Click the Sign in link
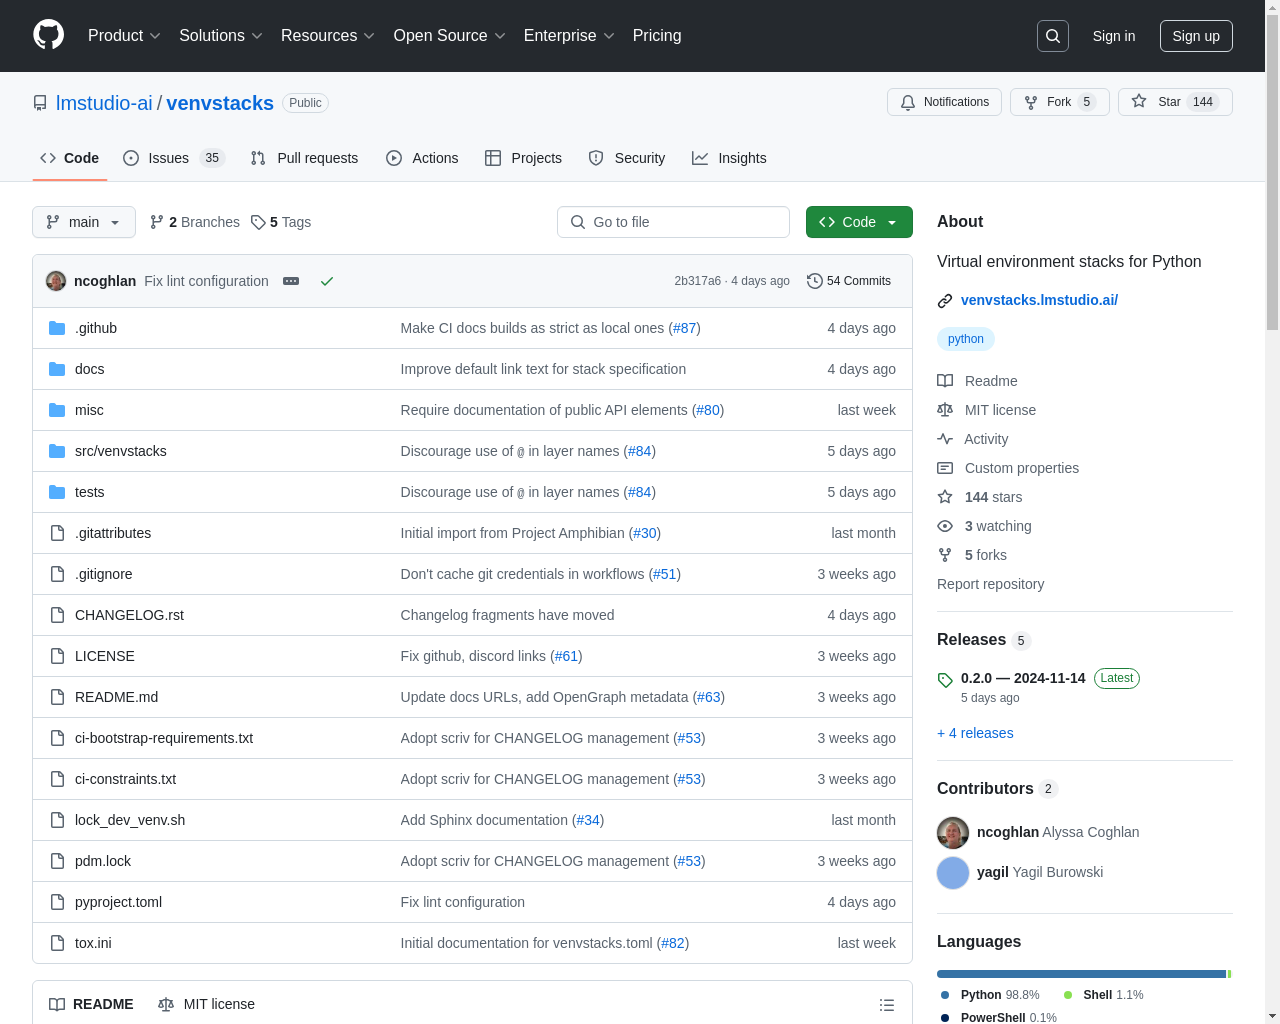Screen dimensions: 1280x1024 coord(1114,36)
